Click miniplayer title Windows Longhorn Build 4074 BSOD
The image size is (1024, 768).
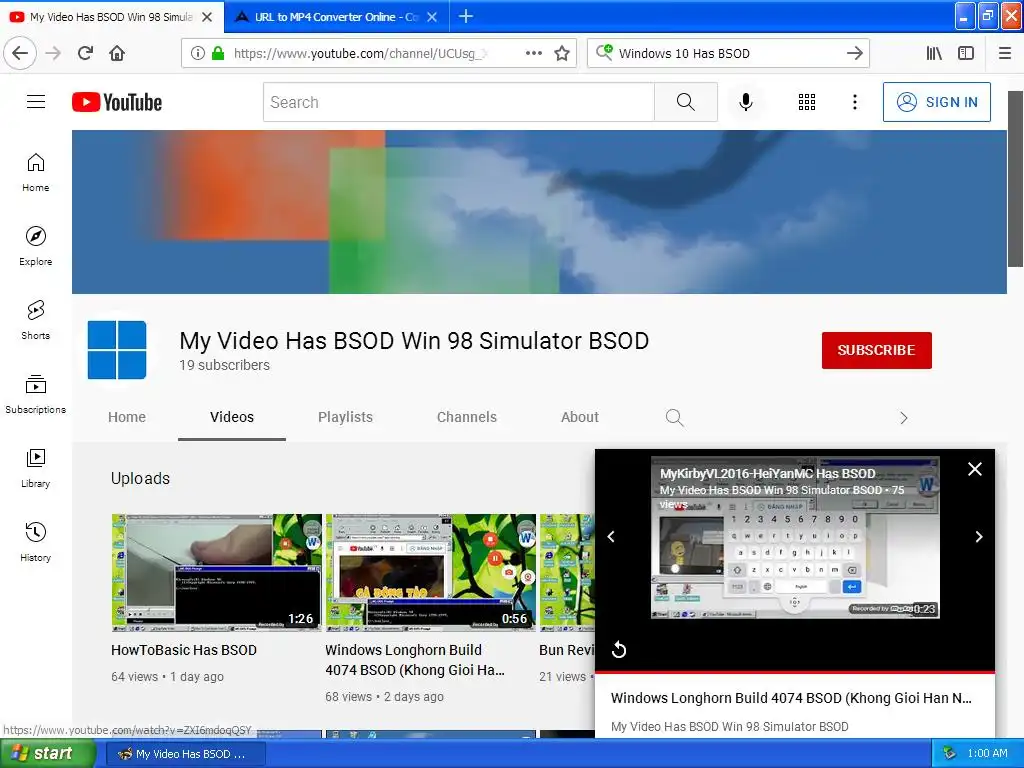[792, 697]
